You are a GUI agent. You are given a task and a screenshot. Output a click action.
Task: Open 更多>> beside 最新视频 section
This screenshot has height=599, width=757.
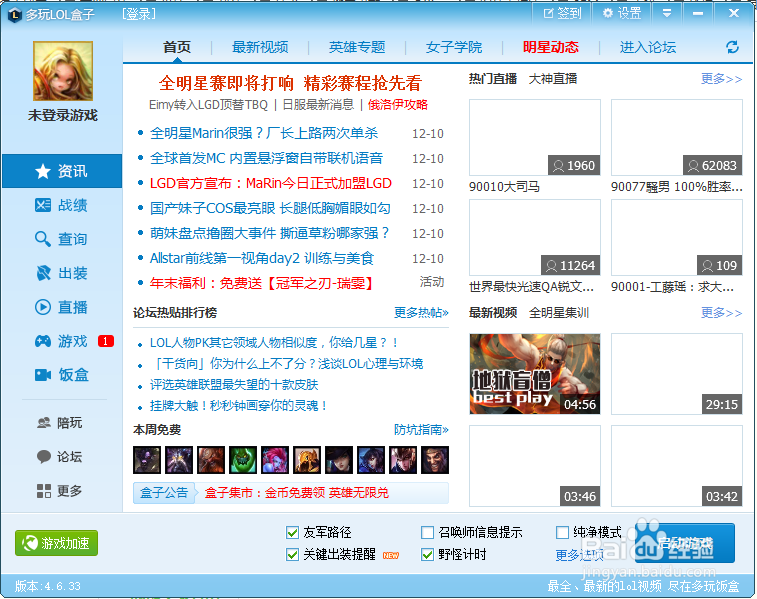coord(721,313)
